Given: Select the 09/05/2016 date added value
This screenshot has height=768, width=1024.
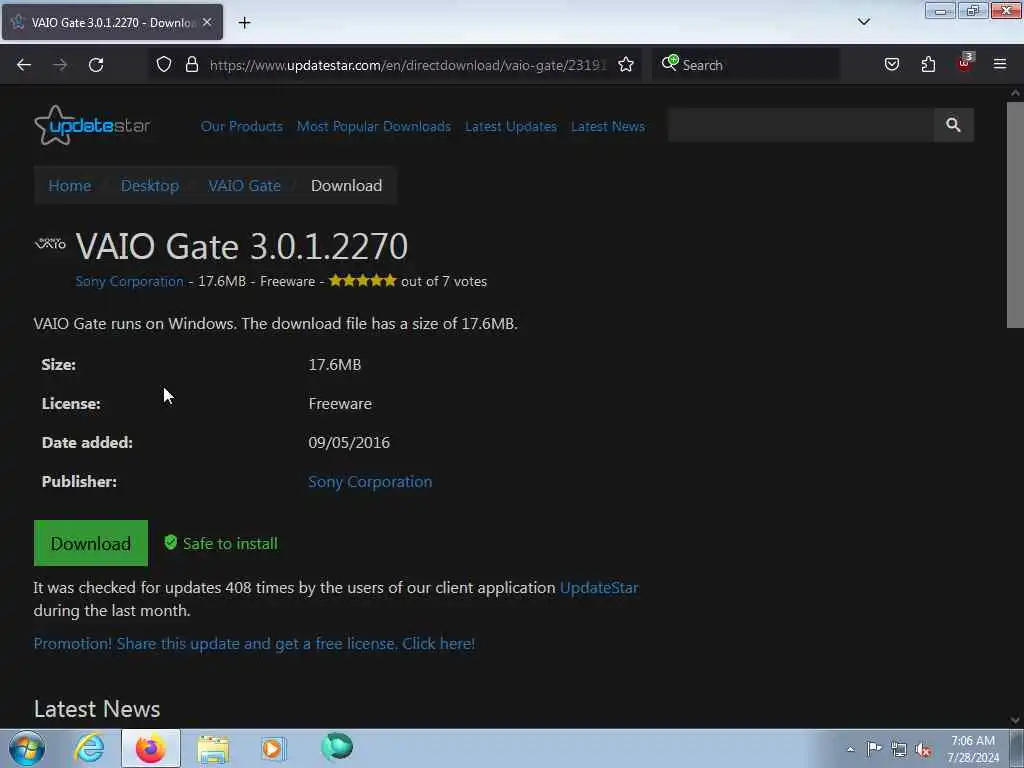Looking at the screenshot, I should click(x=349, y=443).
